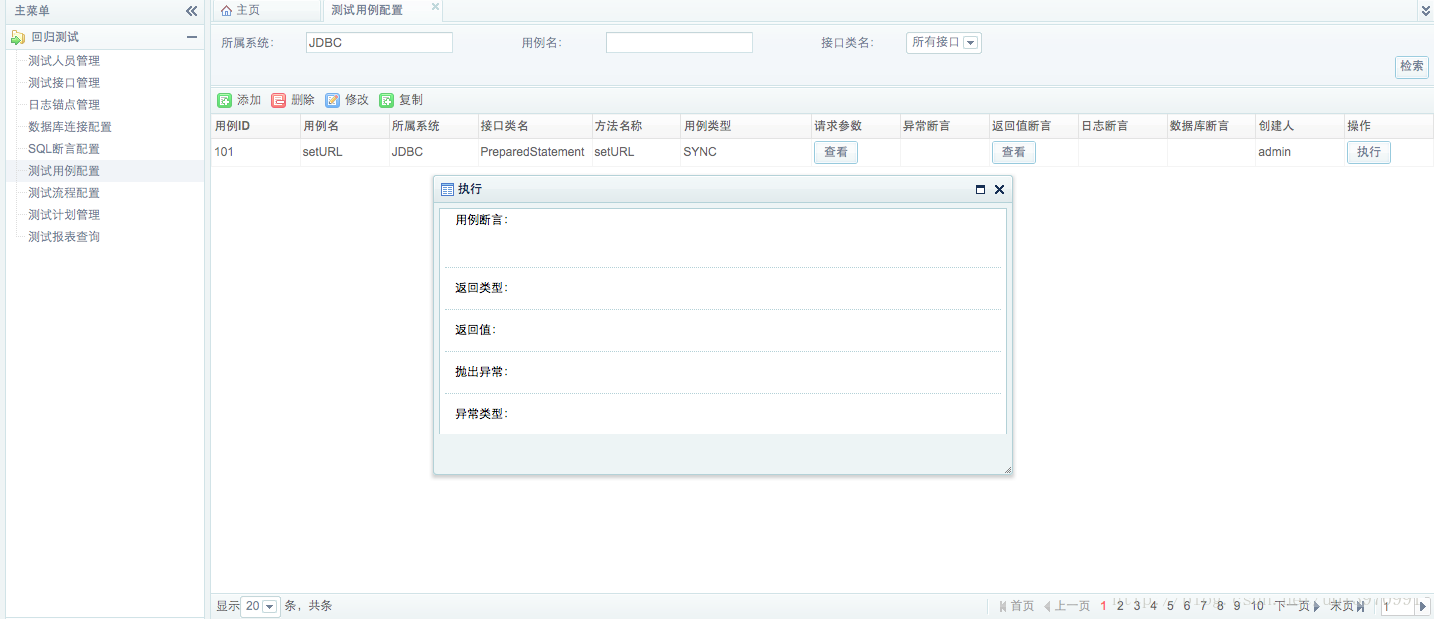Screen dimensions: 1434x619
Task: Click the 用例名 input field
Action: click(x=679, y=42)
